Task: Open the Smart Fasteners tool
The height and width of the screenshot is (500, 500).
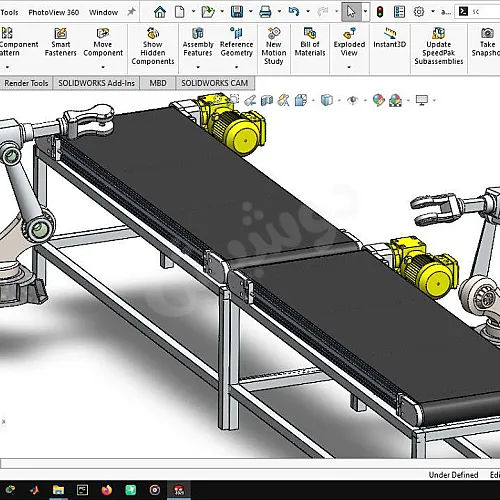Action: point(61,42)
